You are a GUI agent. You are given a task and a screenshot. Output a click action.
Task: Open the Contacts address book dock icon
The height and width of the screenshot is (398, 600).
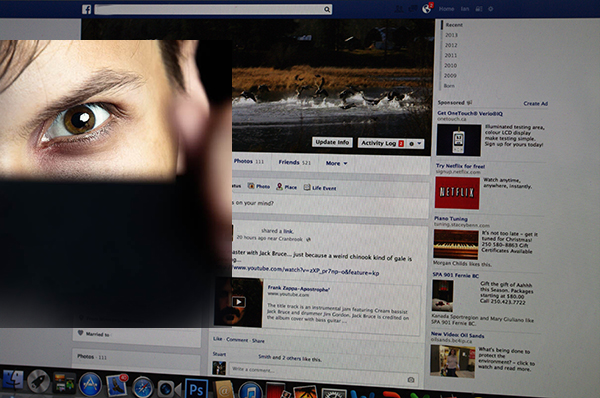pos(223,390)
